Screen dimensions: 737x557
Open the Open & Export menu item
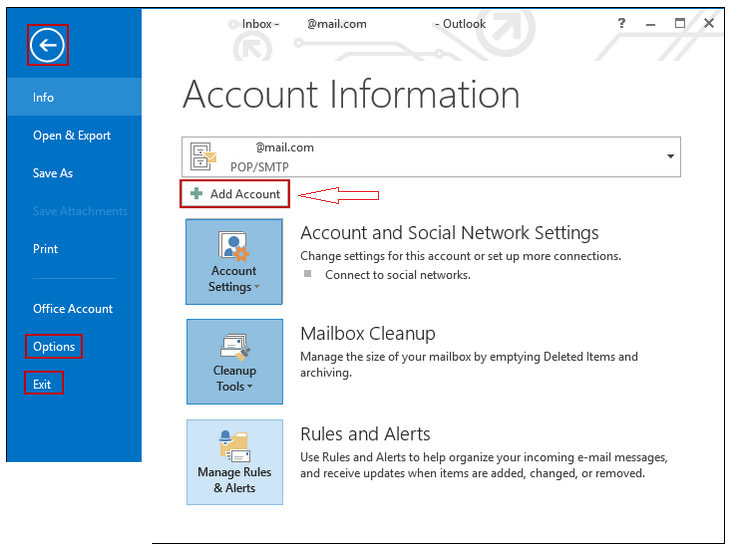[x=72, y=135]
